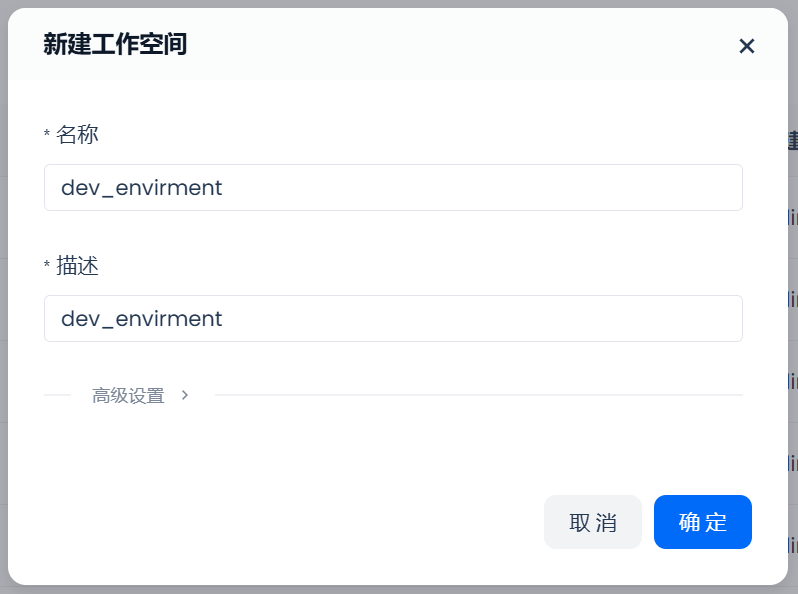Confirm with the blue 确定 button
Screen dimensions: 798x594
702,522
